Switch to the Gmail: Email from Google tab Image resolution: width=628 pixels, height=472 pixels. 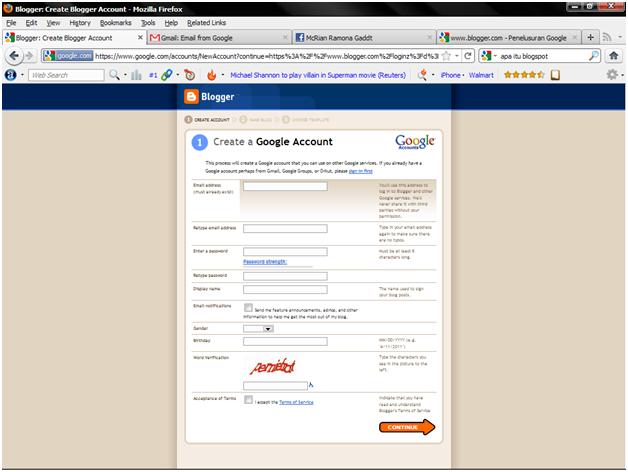click(219, 38)
